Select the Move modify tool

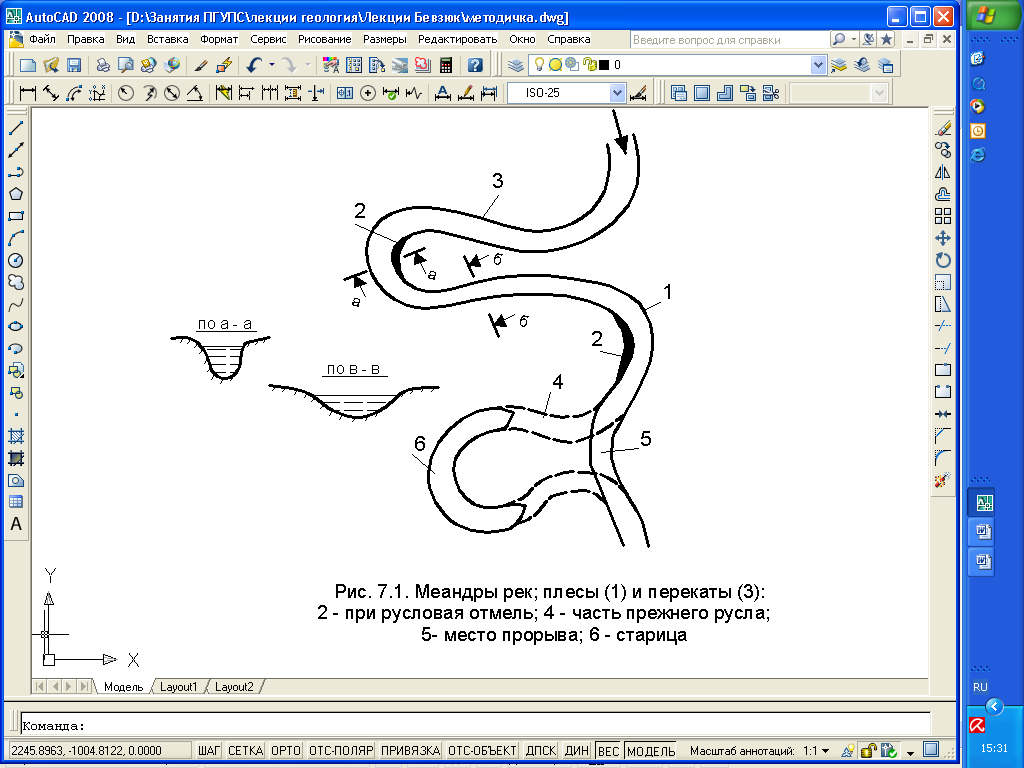coord(943,238)
